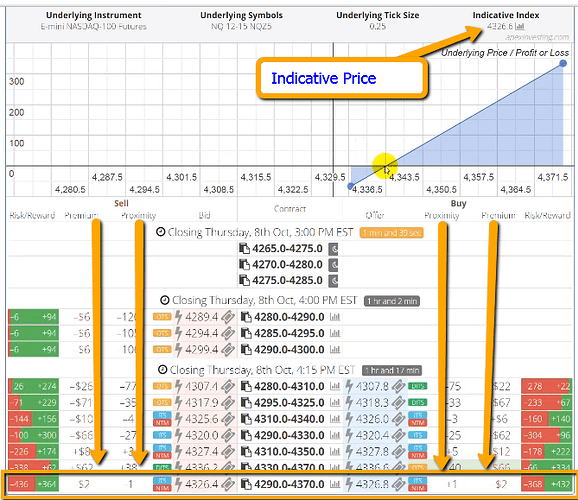Click lightning bolt on 4307.8 offer
This screenshot has width=578, height=500.
(x=349, y=386)
